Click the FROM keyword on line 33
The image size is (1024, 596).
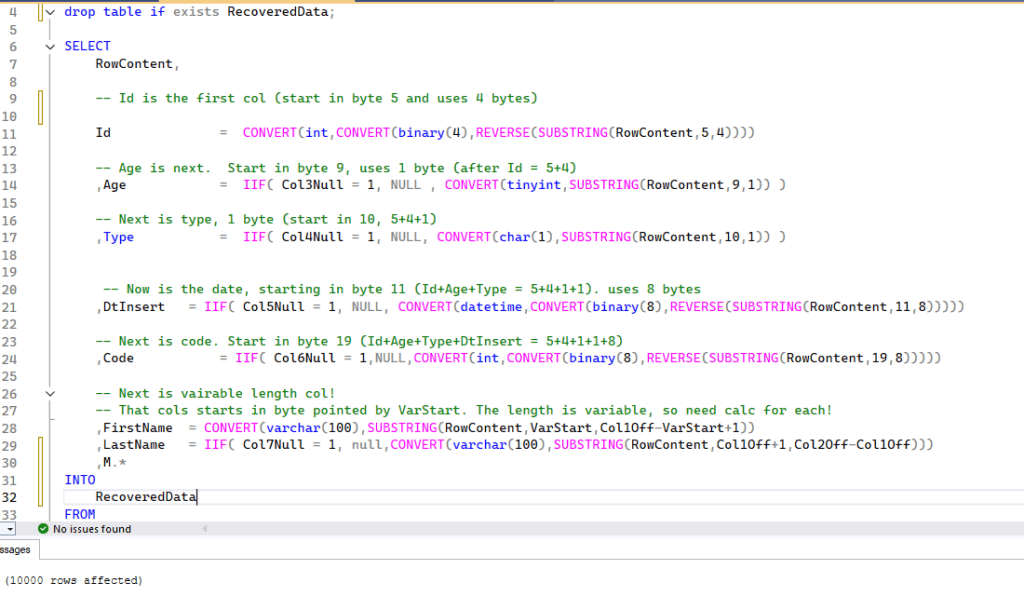coord(79,514)
